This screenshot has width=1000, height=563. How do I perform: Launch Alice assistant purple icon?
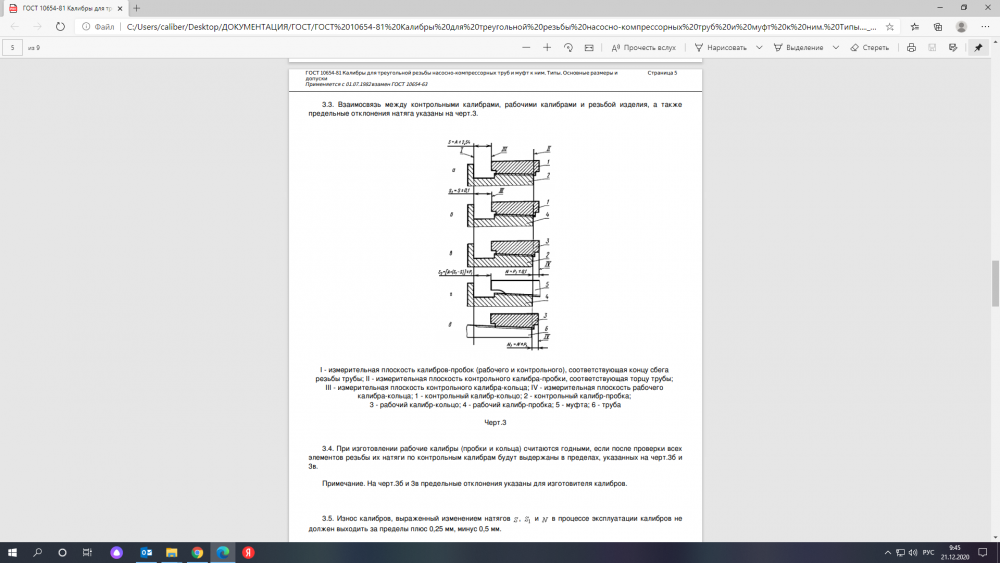coord(116,553)
